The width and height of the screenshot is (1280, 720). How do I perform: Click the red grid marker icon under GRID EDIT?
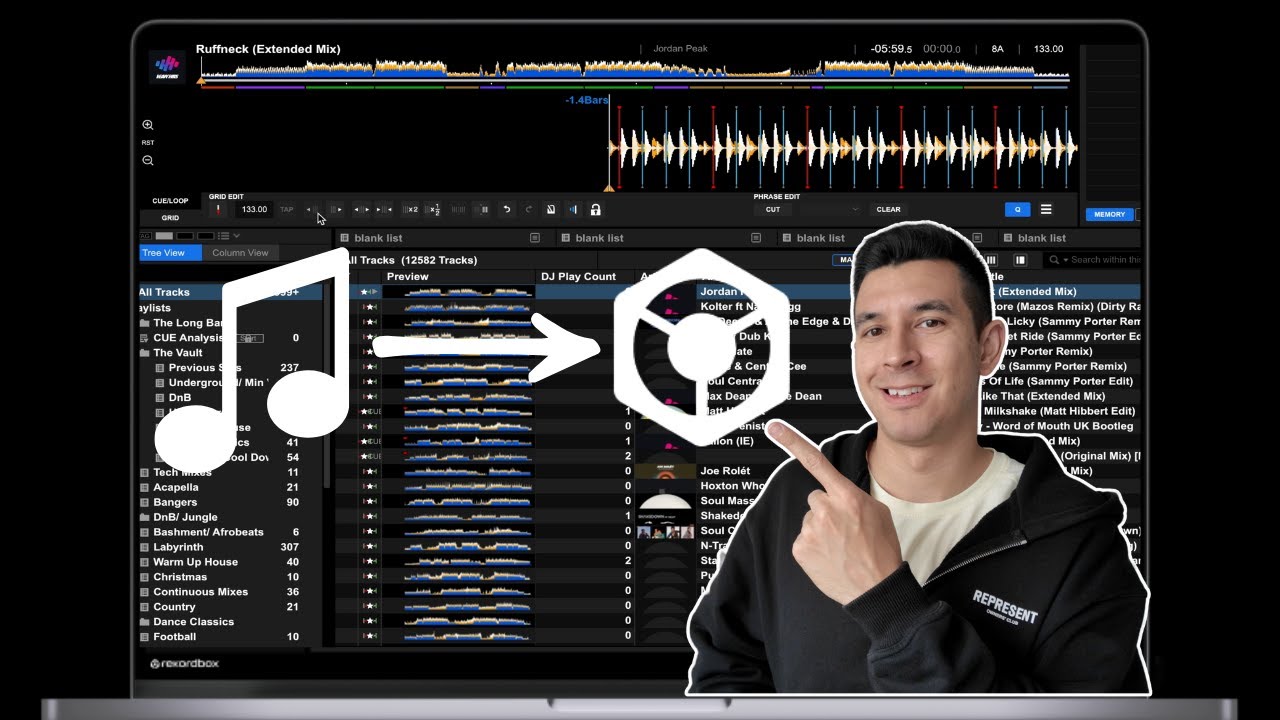[x=219, y=209]
